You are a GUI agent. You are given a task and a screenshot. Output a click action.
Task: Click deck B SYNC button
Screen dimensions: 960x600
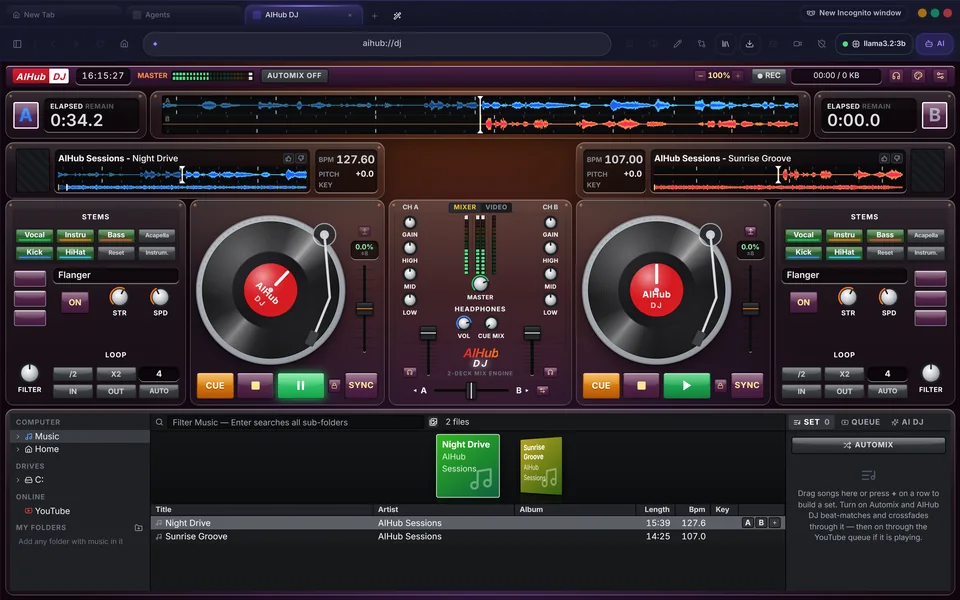point(747,386)
